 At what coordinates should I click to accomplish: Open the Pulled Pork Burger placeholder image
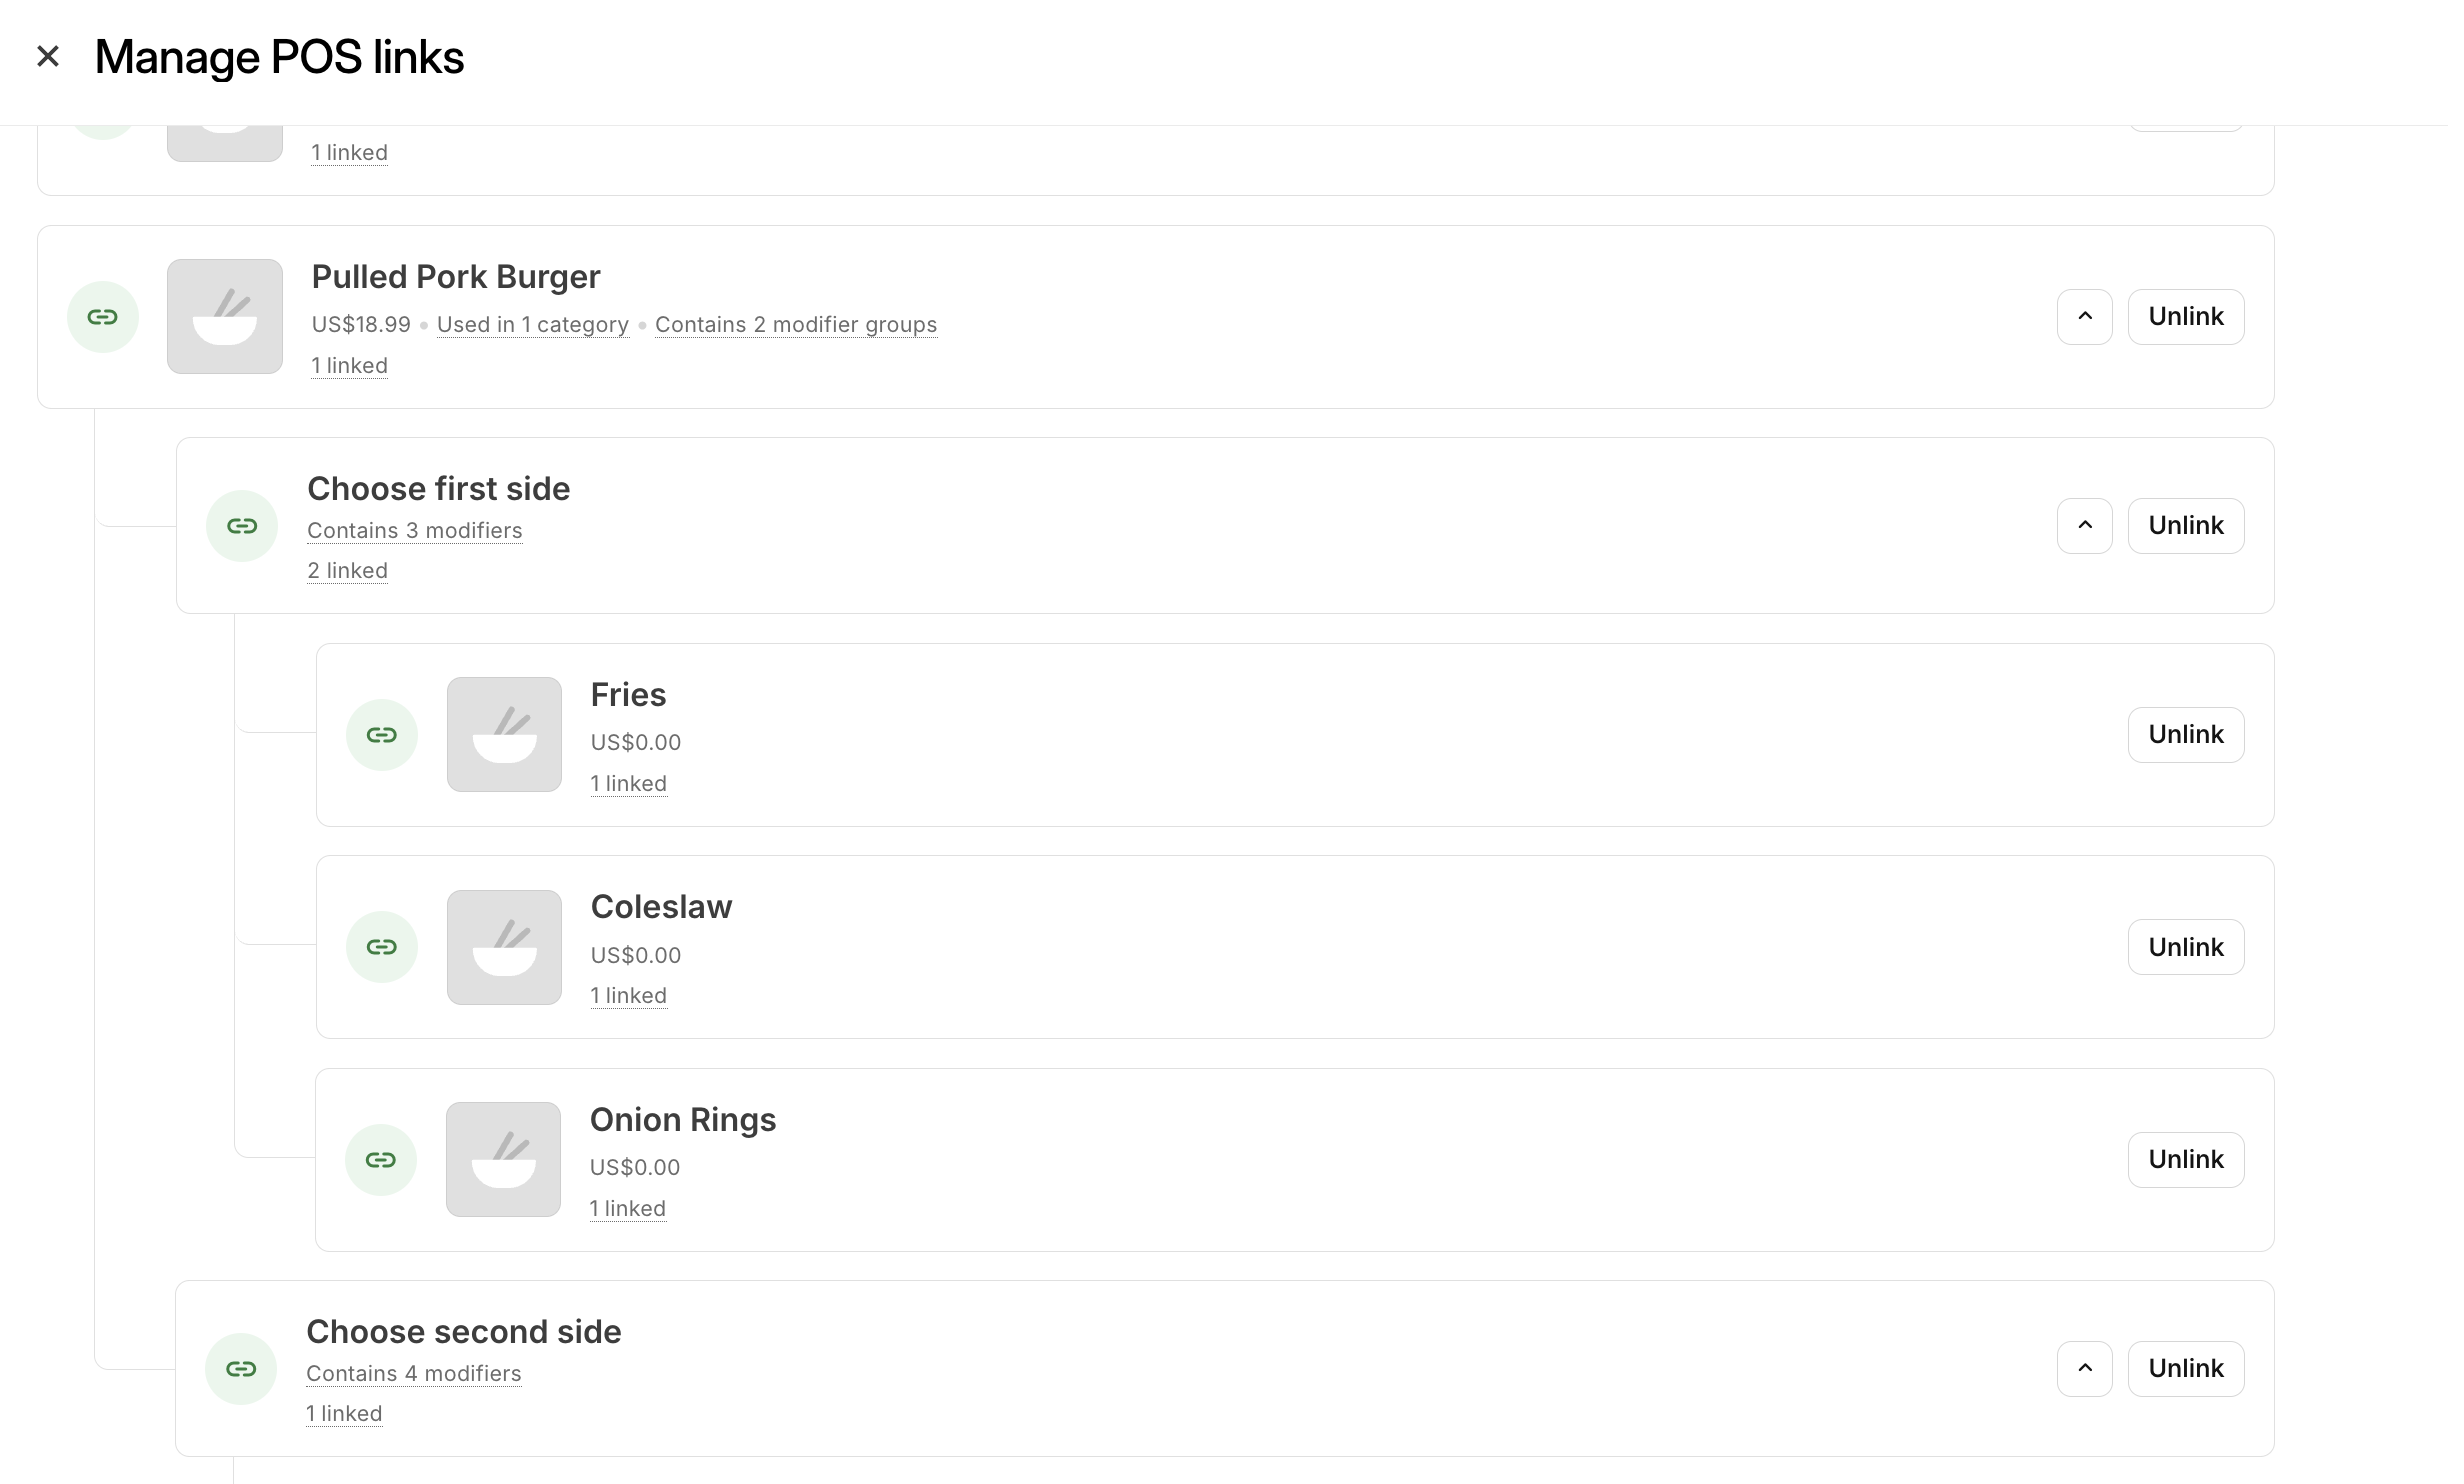(225, 317)
